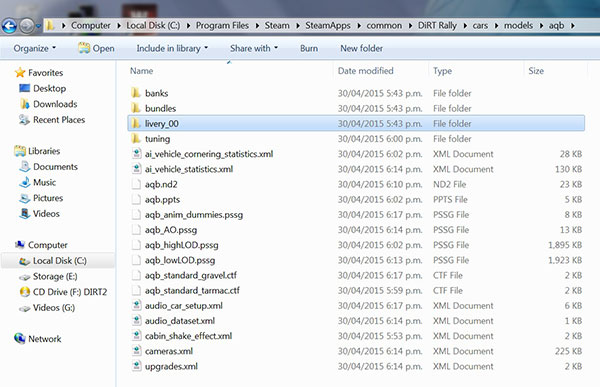The image size is (600, 387).
Task: Go forward with the Forward arrow button
Action: click(x=27, y=26)
